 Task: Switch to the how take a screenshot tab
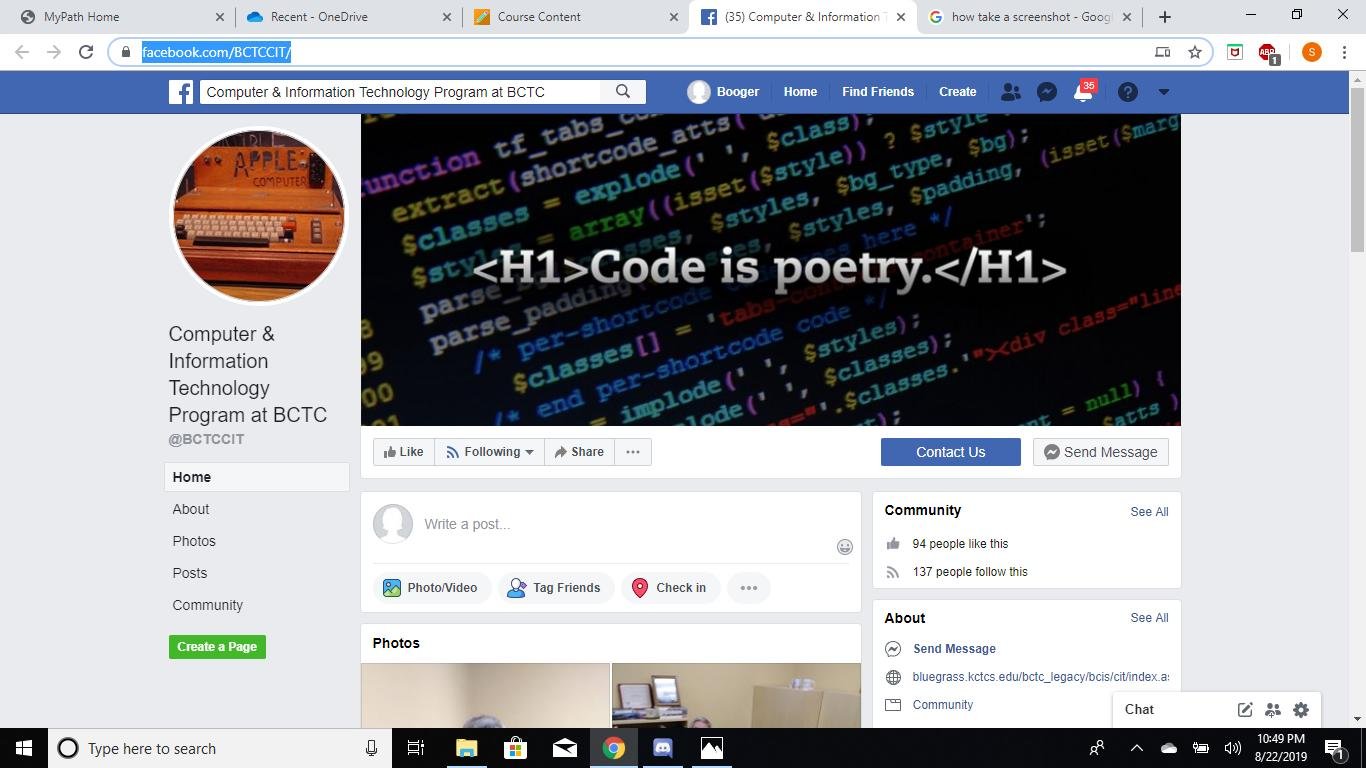pos(1030,17)
